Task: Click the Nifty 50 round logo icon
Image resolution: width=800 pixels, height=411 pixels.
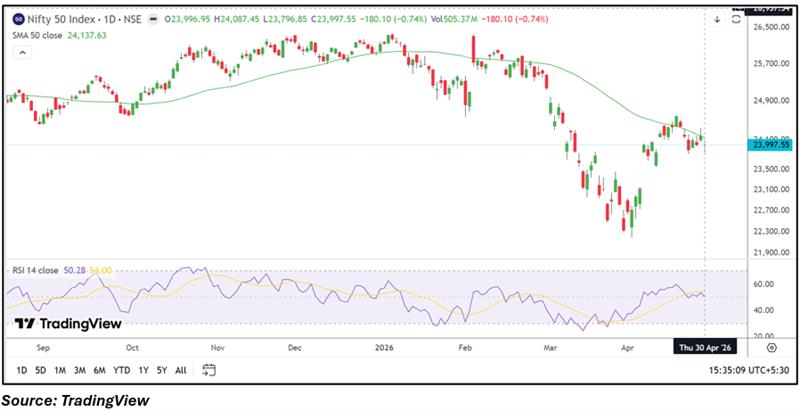Action: pos(19,19)
